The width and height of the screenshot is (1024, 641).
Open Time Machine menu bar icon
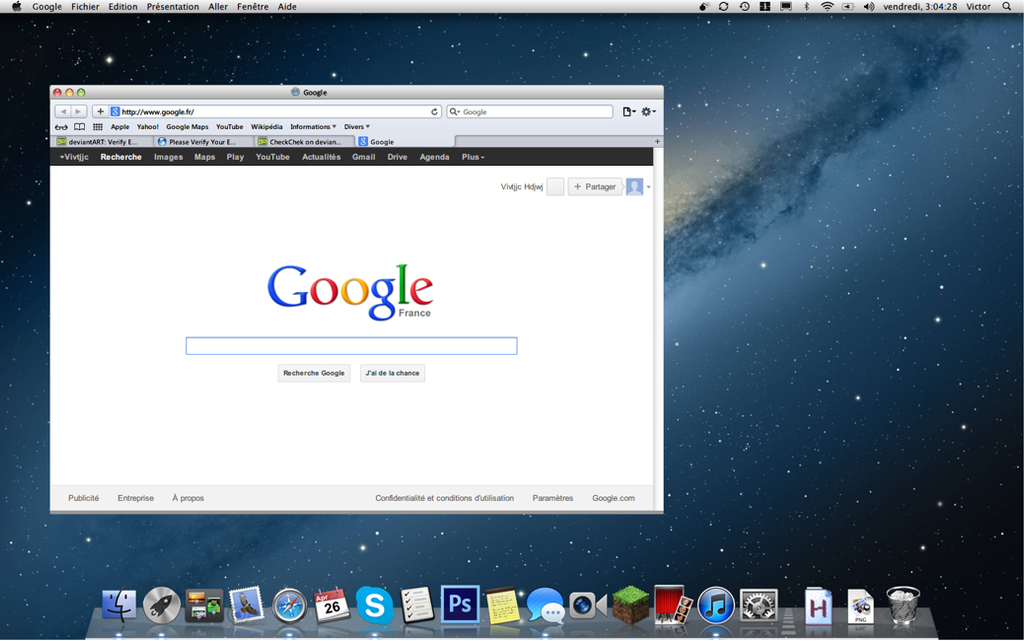[744, 7]
